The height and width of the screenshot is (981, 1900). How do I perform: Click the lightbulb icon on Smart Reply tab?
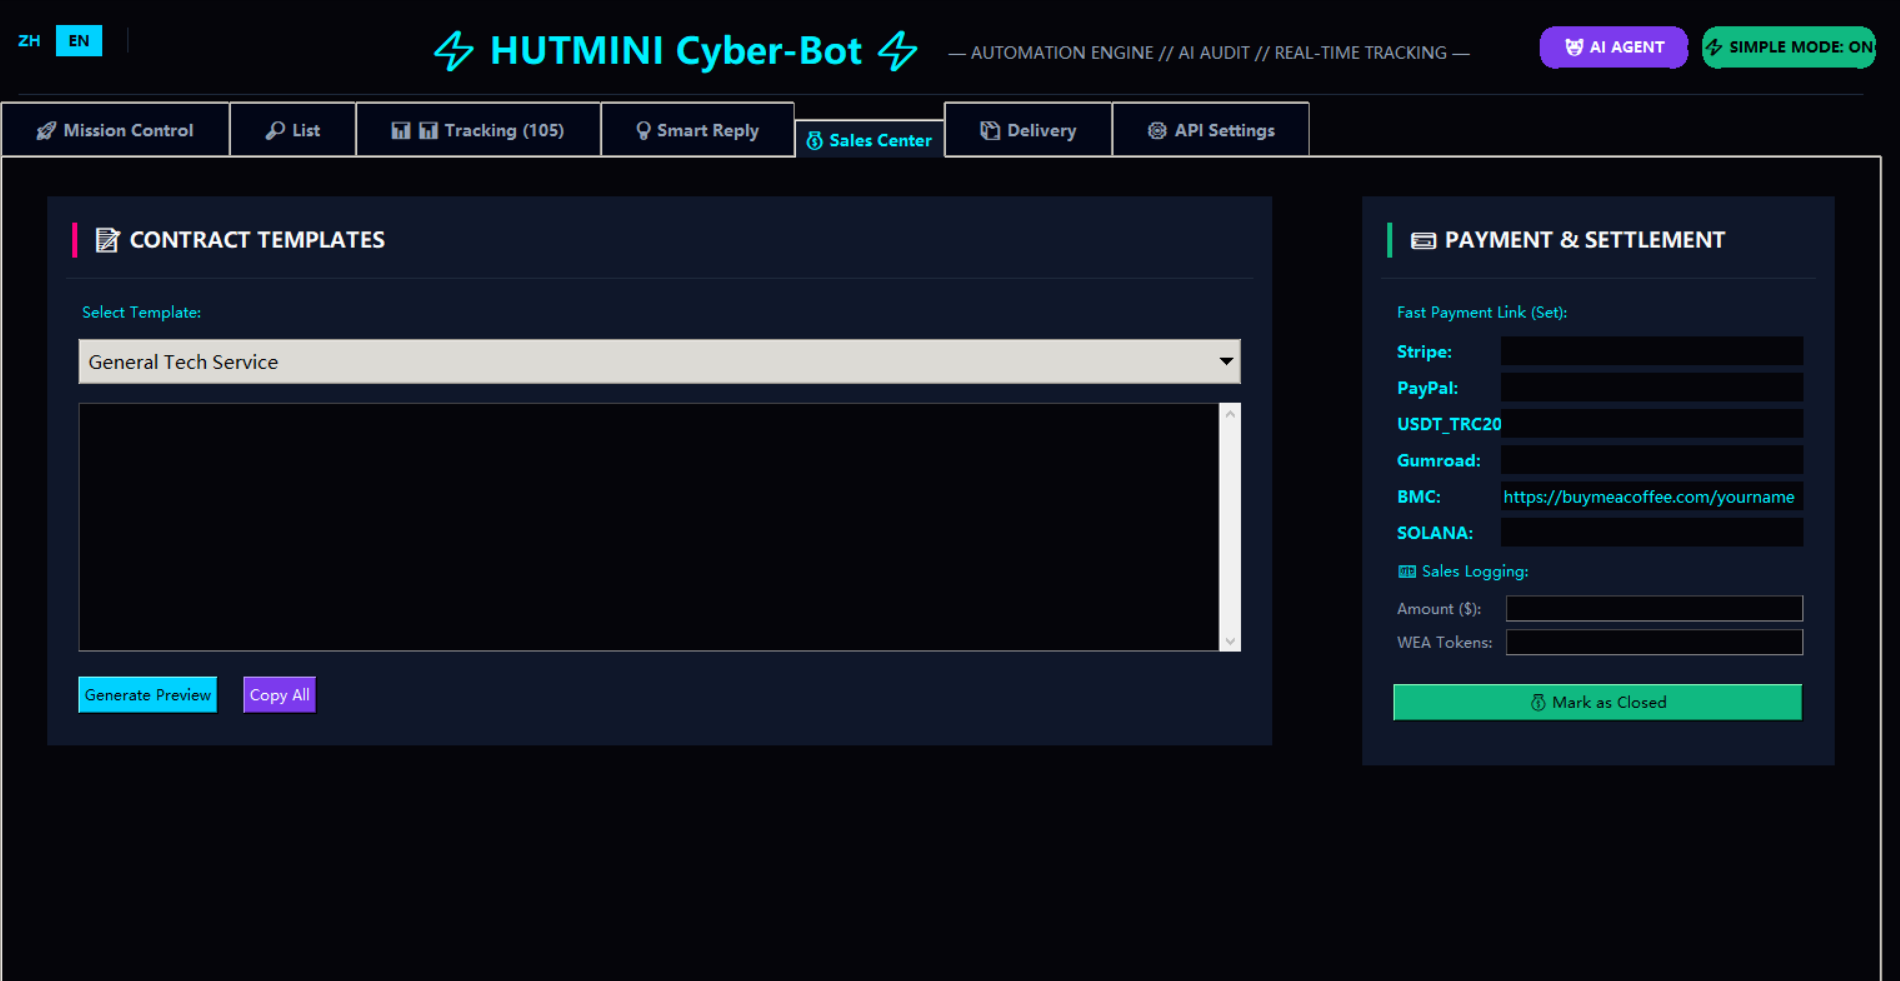[643, 130]
